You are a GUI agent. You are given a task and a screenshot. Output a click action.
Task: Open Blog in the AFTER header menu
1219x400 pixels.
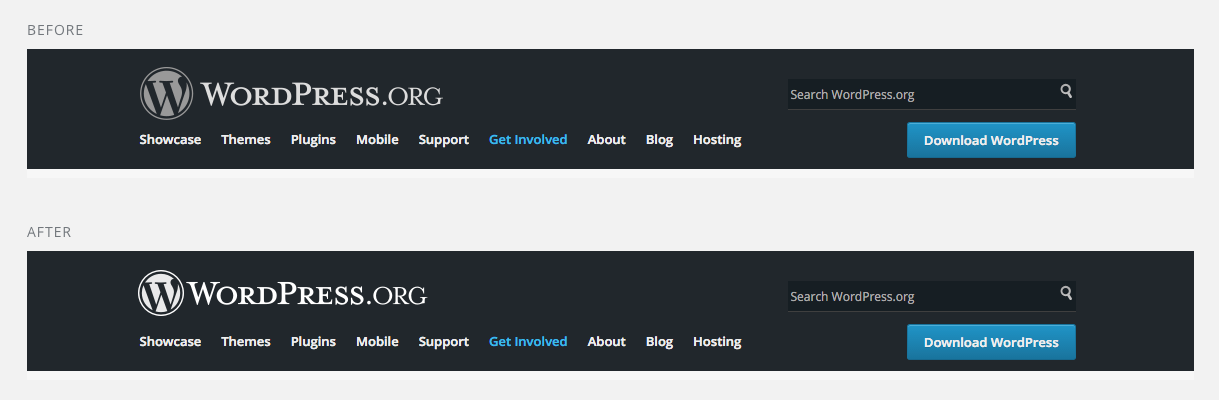pyautogui.click(x=659, y=342)
